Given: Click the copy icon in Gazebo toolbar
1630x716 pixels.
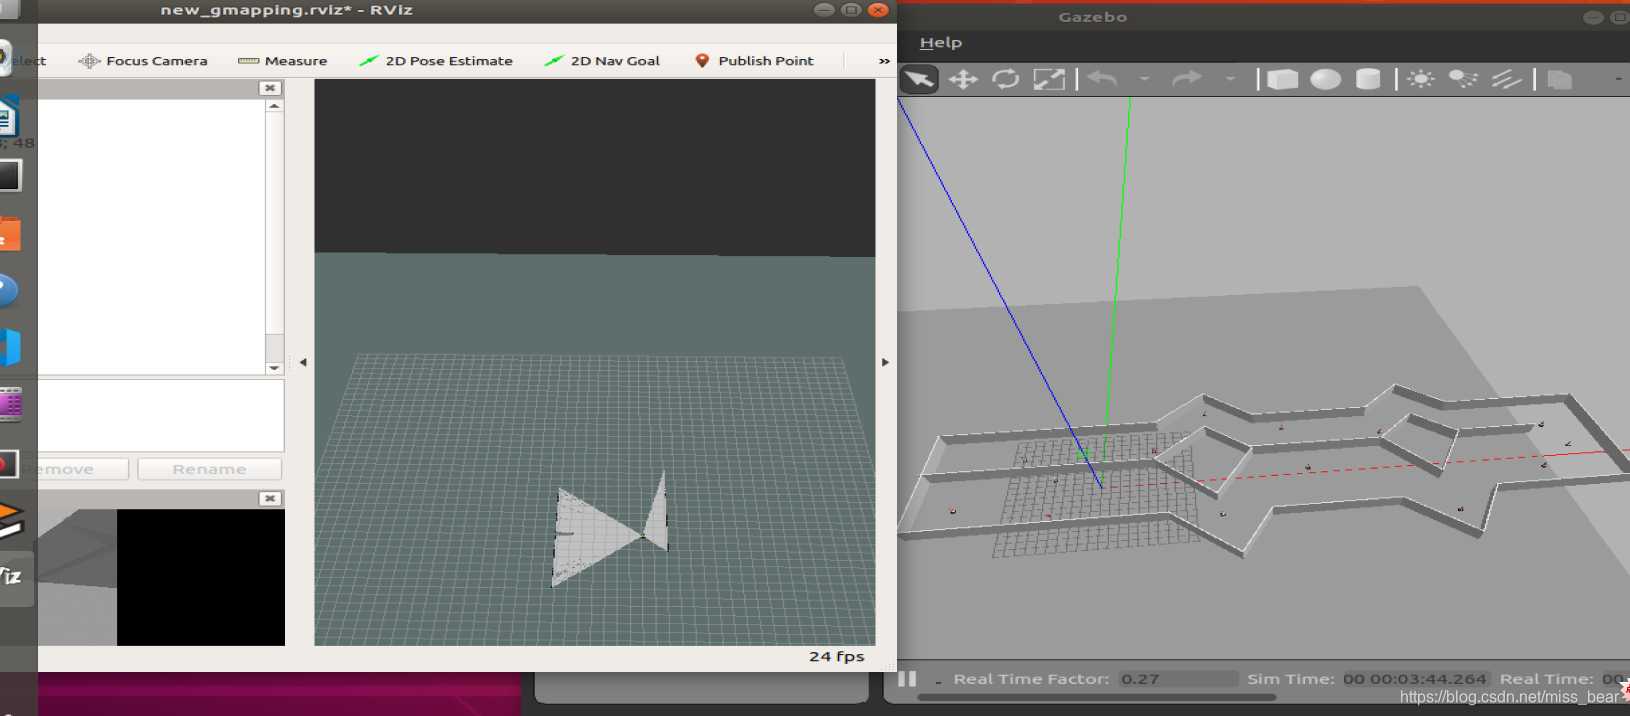Looking at the screenshot, I should (x=1559, y=79).
